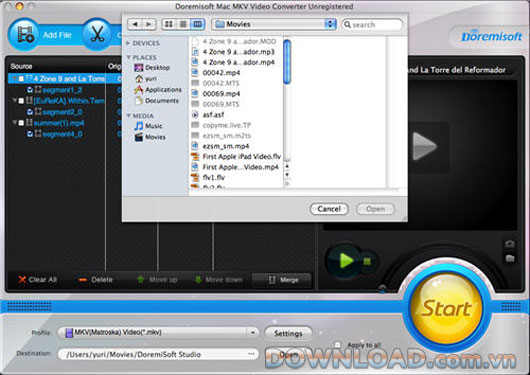Screen dimensions: 530x375
Task: Open the Profile MKV dropdown
Action: (158, 332)
